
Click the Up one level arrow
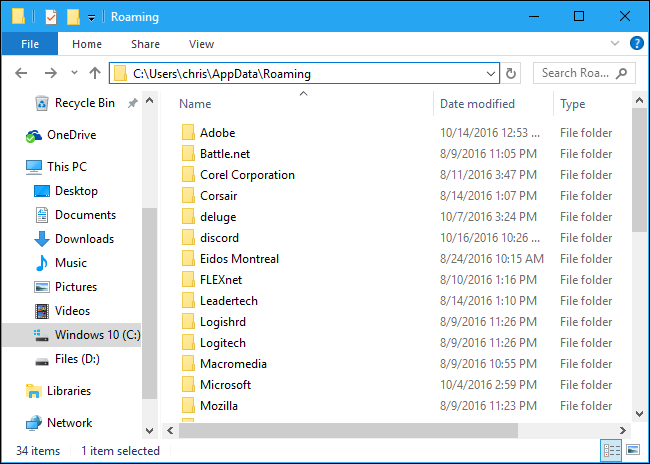coord(95,73)
